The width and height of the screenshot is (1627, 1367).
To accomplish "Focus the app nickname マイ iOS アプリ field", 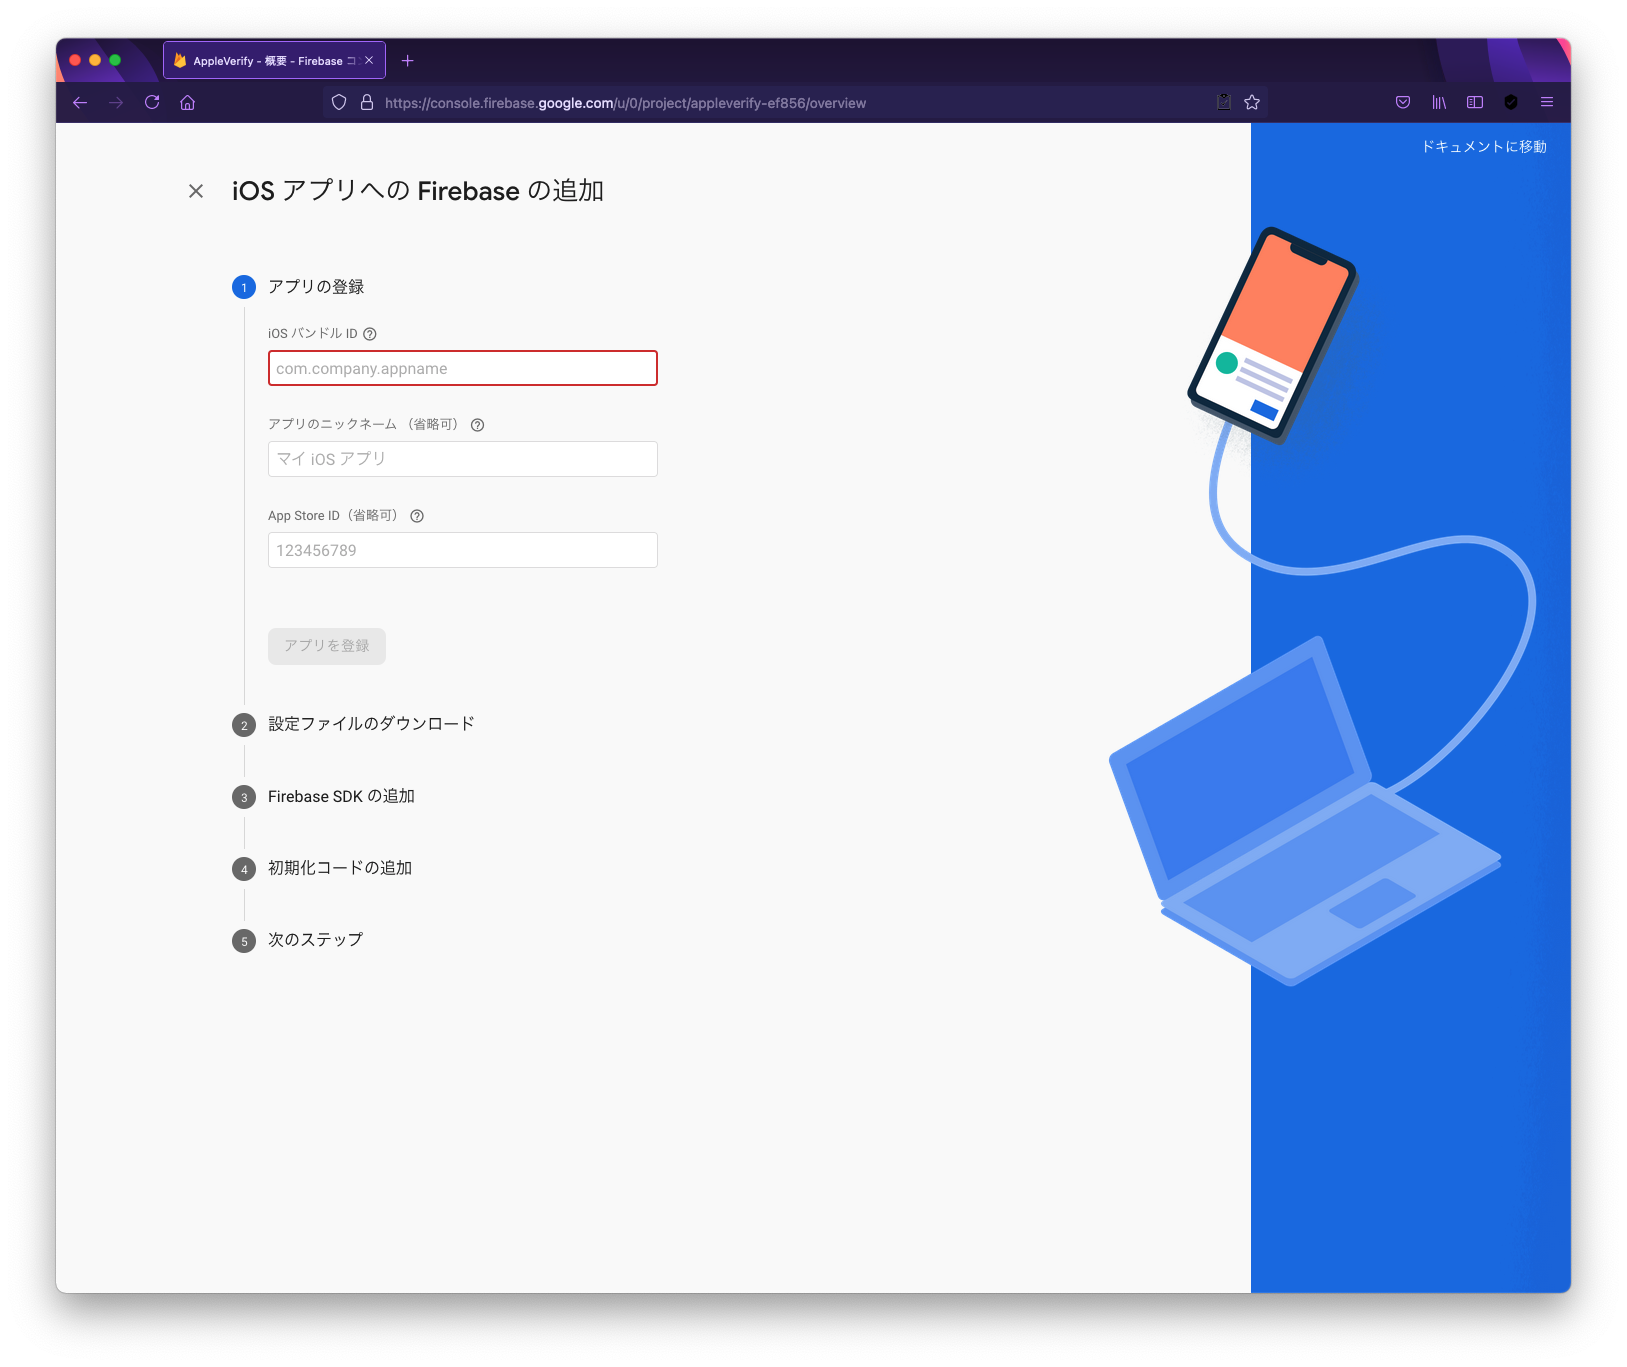I will pos(463,459).
